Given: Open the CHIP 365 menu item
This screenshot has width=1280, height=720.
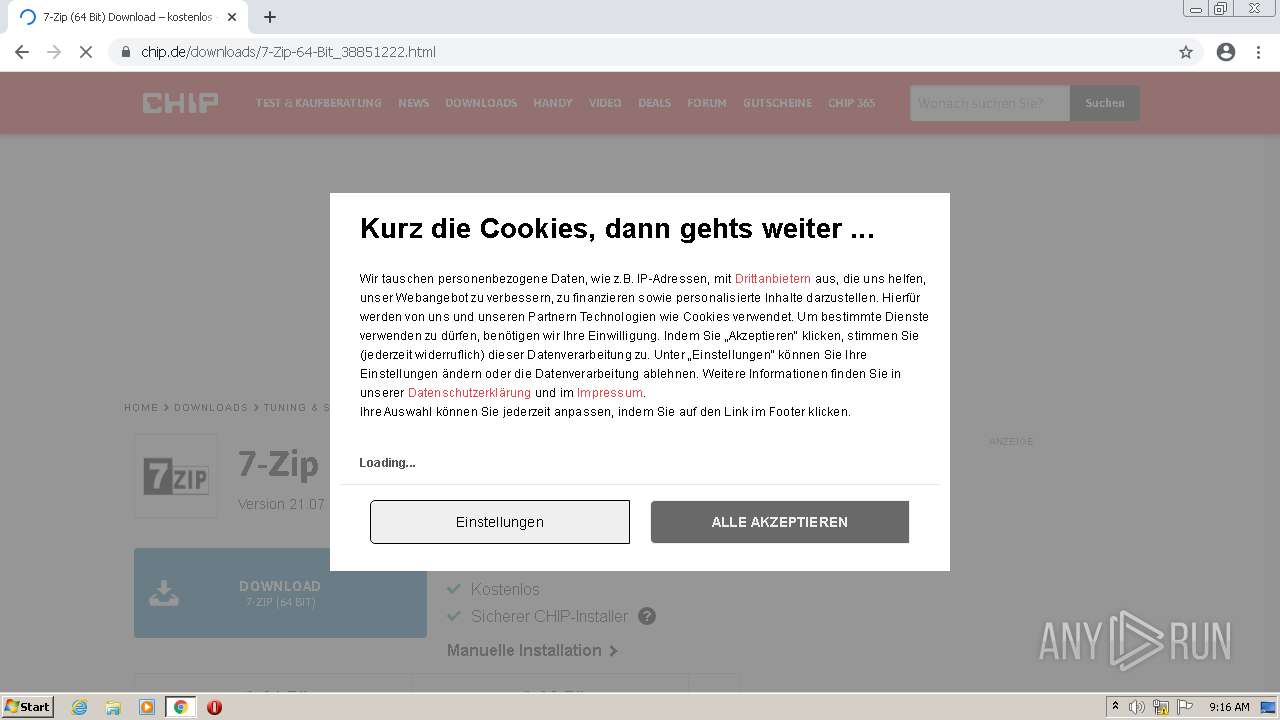Looking at the screenshot, I should tap(851, 103).
